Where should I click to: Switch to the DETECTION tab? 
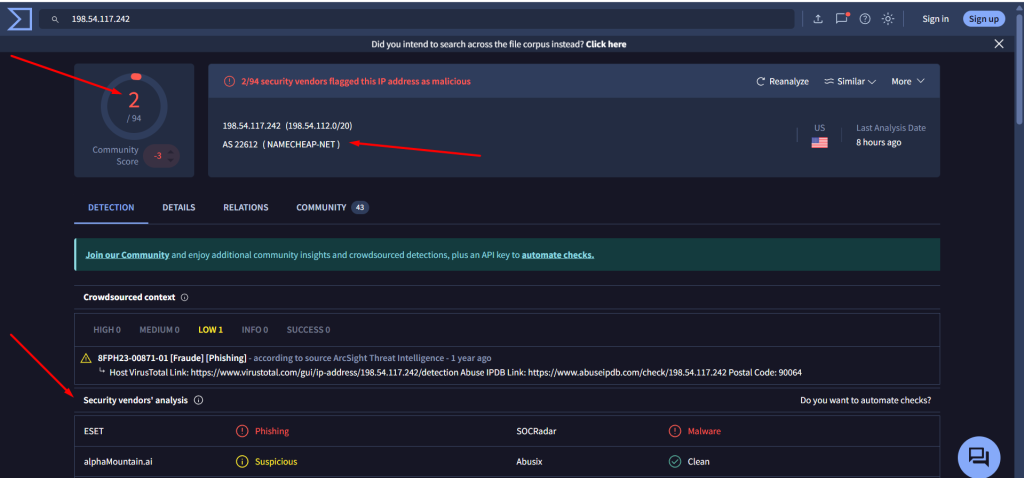click(x=111, y=208)
